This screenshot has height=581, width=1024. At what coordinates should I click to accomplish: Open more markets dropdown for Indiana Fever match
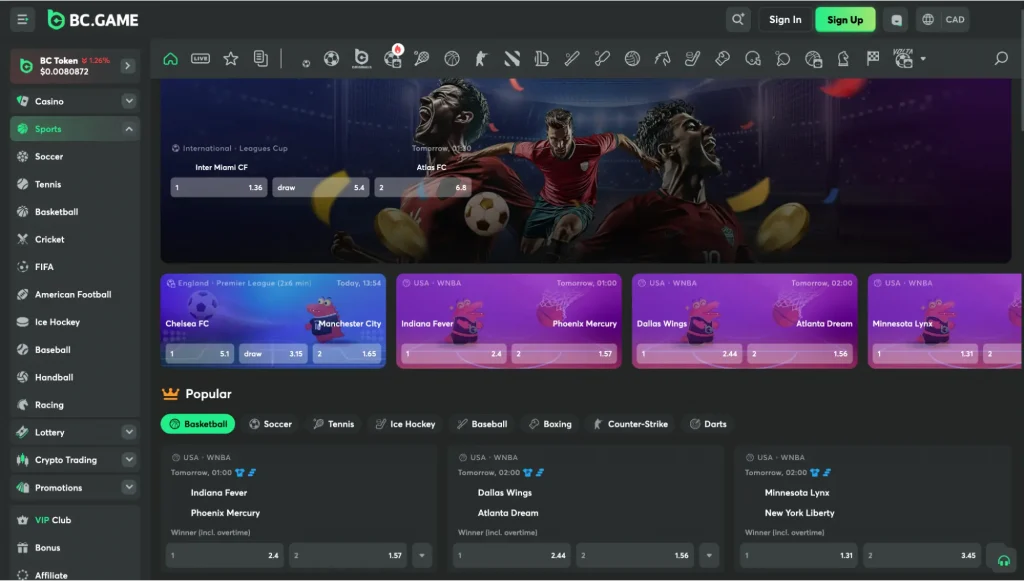(422, 555)
